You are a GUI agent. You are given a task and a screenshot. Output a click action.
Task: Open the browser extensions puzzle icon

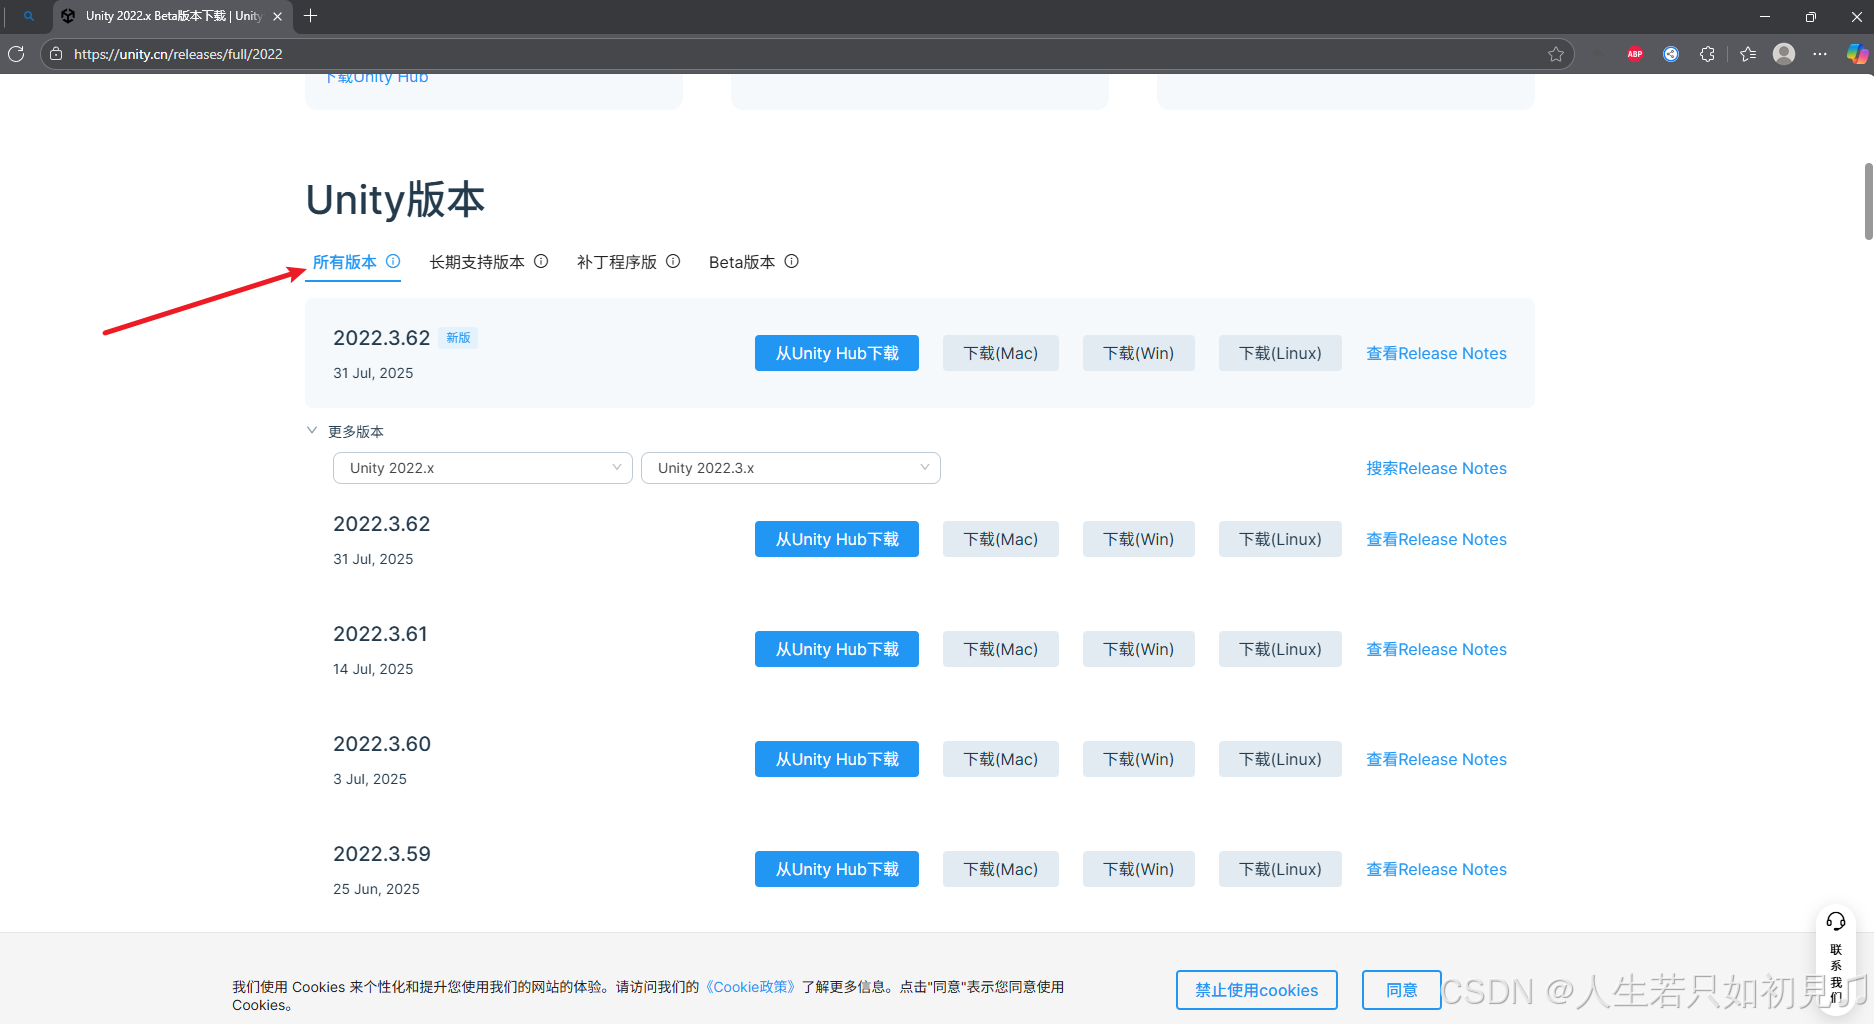1707,54
